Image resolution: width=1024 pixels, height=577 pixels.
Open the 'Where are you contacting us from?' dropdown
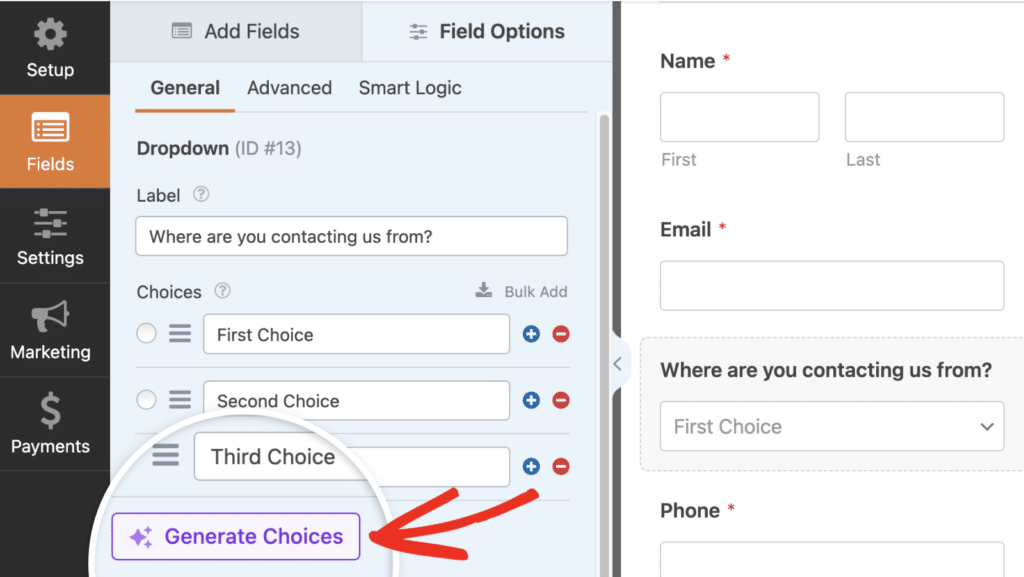(x=832, y=427)
